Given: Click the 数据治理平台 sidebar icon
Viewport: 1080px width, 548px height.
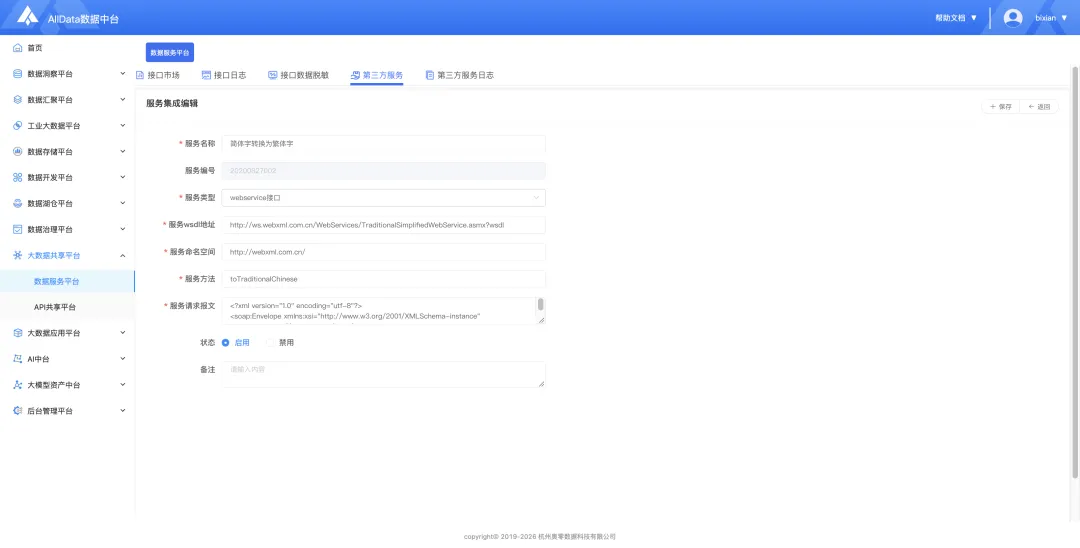Looking at the screenshot, I should coord(18,229).
